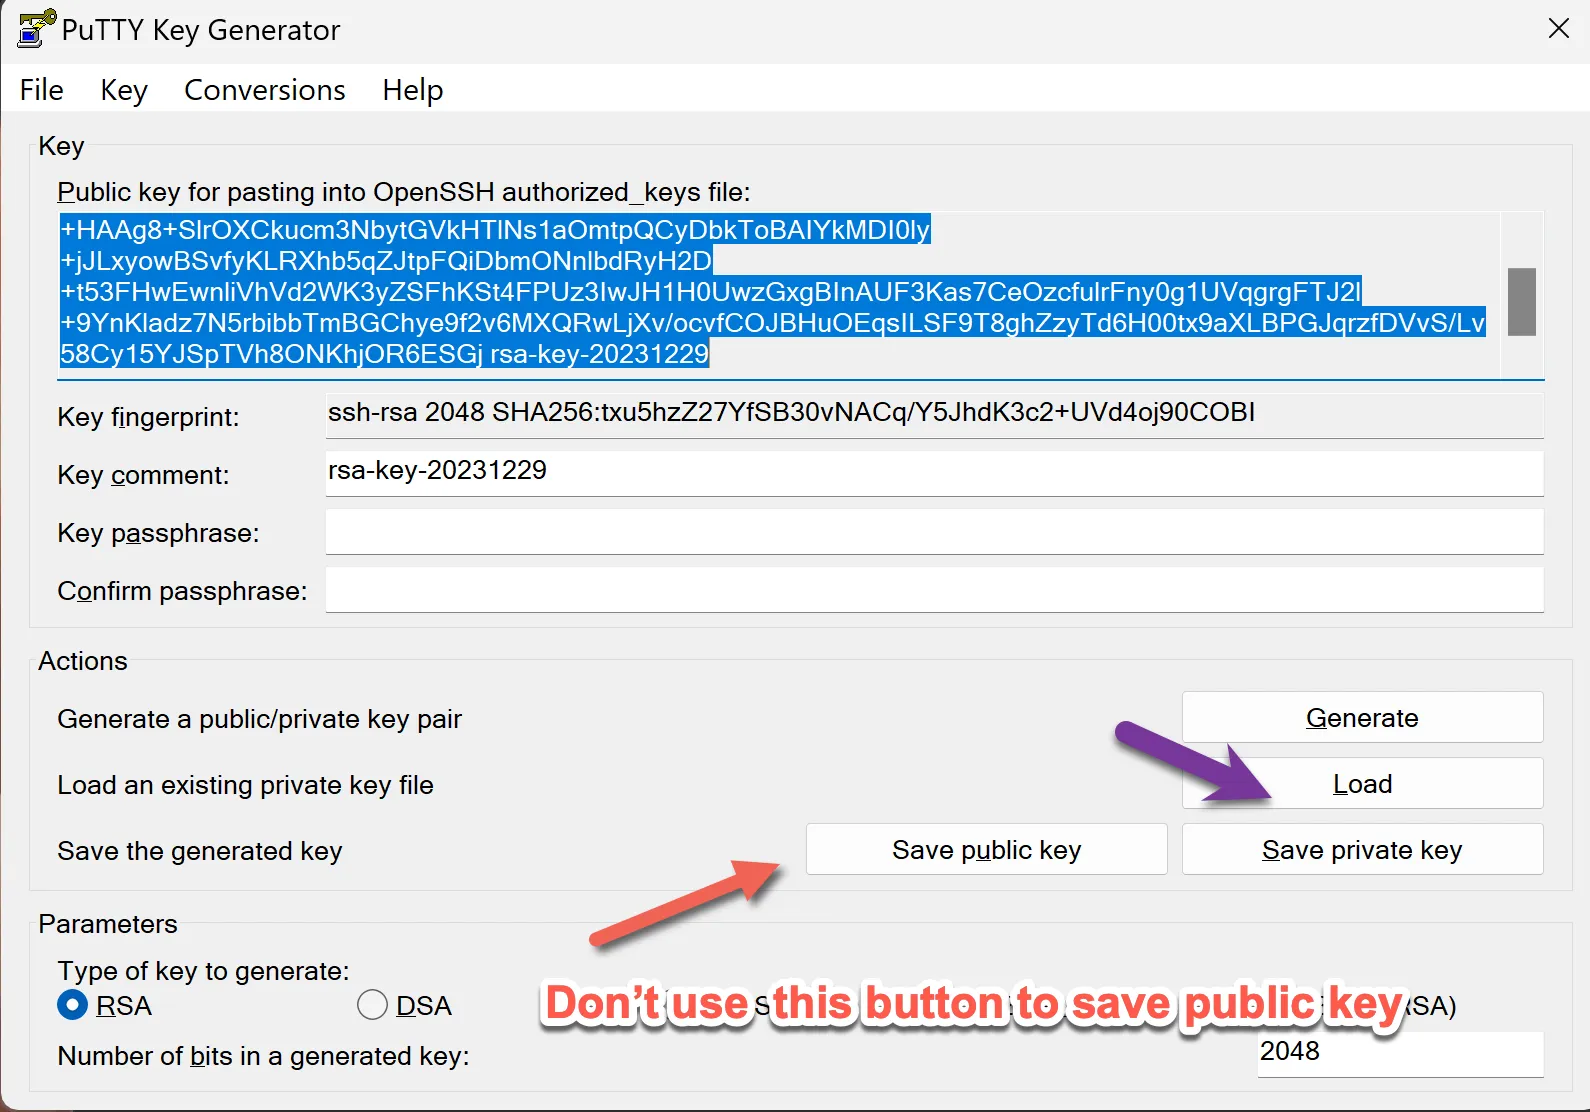Click the 'Save the generated key' label

pos(200,851)
